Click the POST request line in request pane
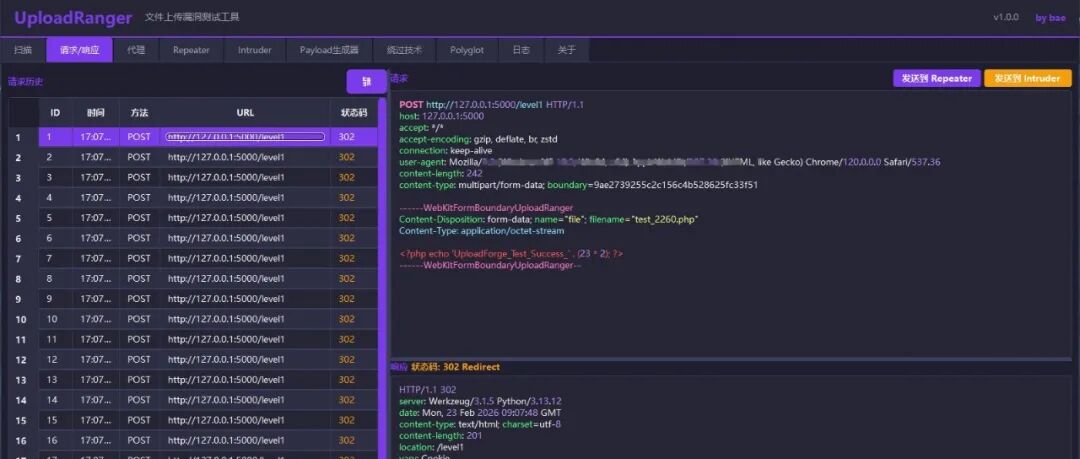Image resolution: width=1080 pixels, height=459 pixels. 491,105
